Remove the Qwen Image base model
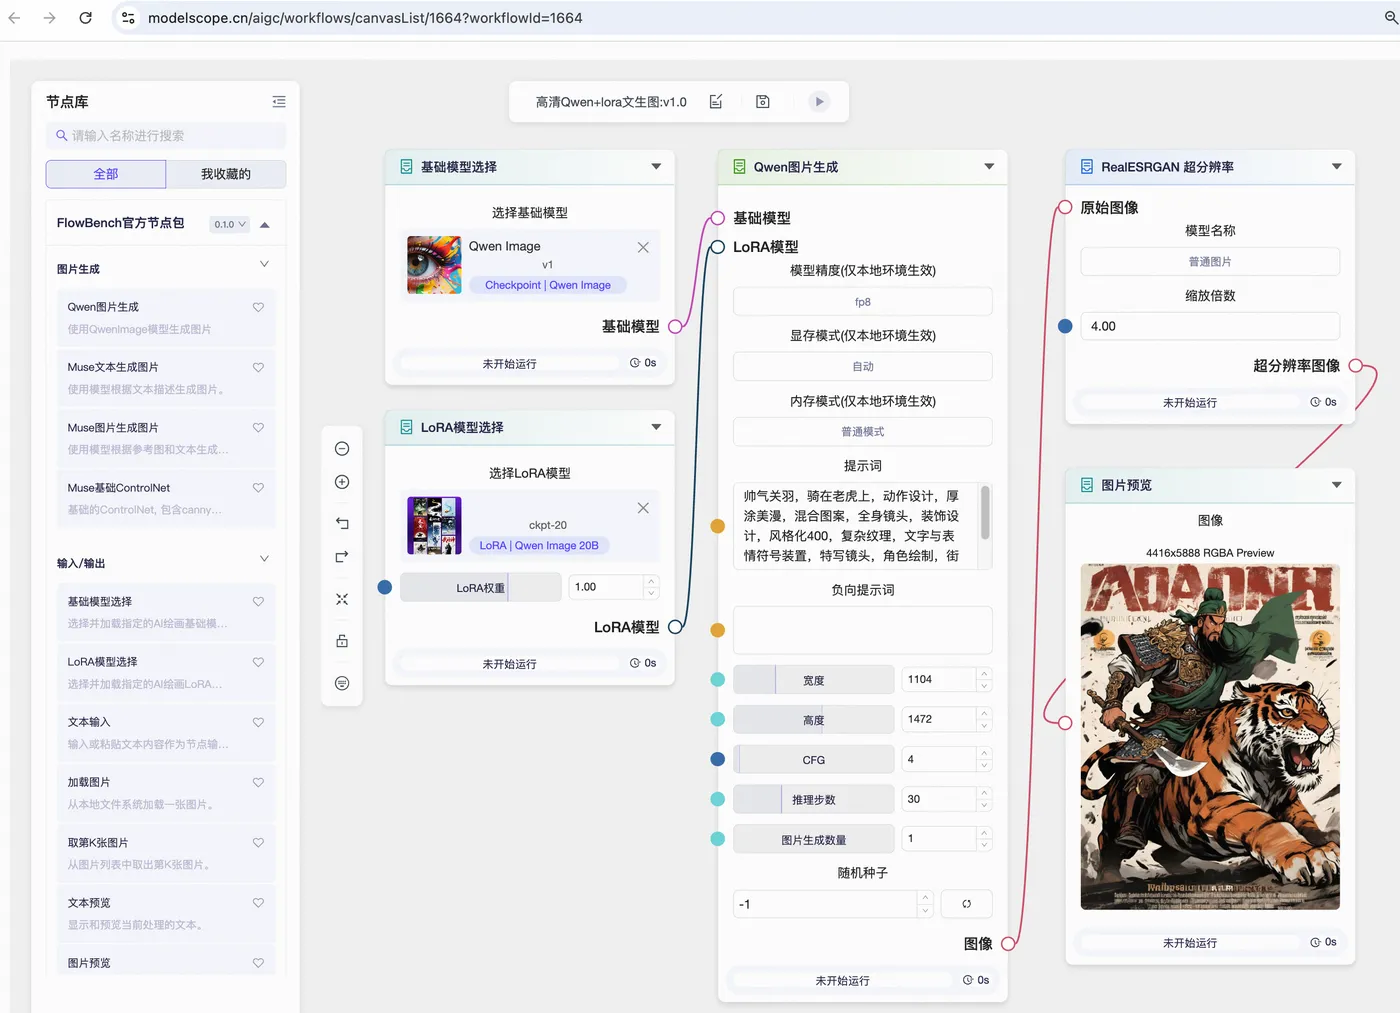This screenshot has width=1400, height=1013. (x=643, y=247)
